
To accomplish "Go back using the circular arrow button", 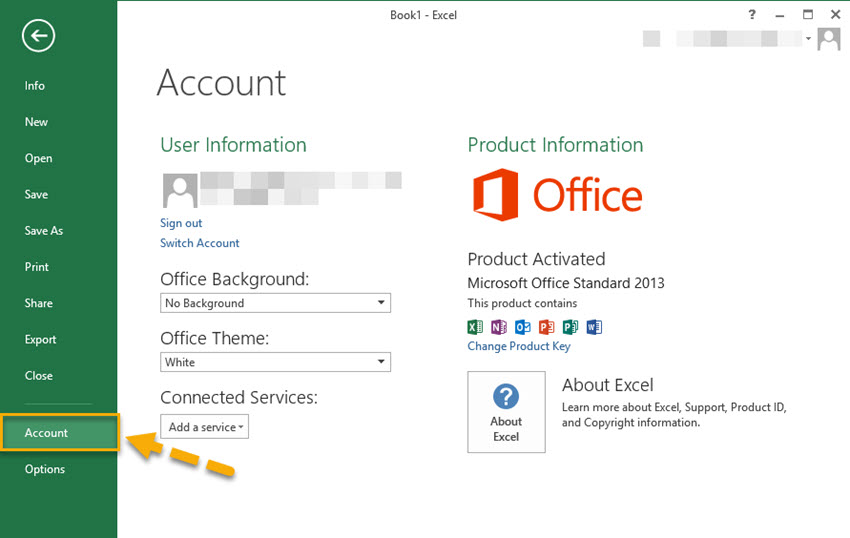I will [38, 36].
